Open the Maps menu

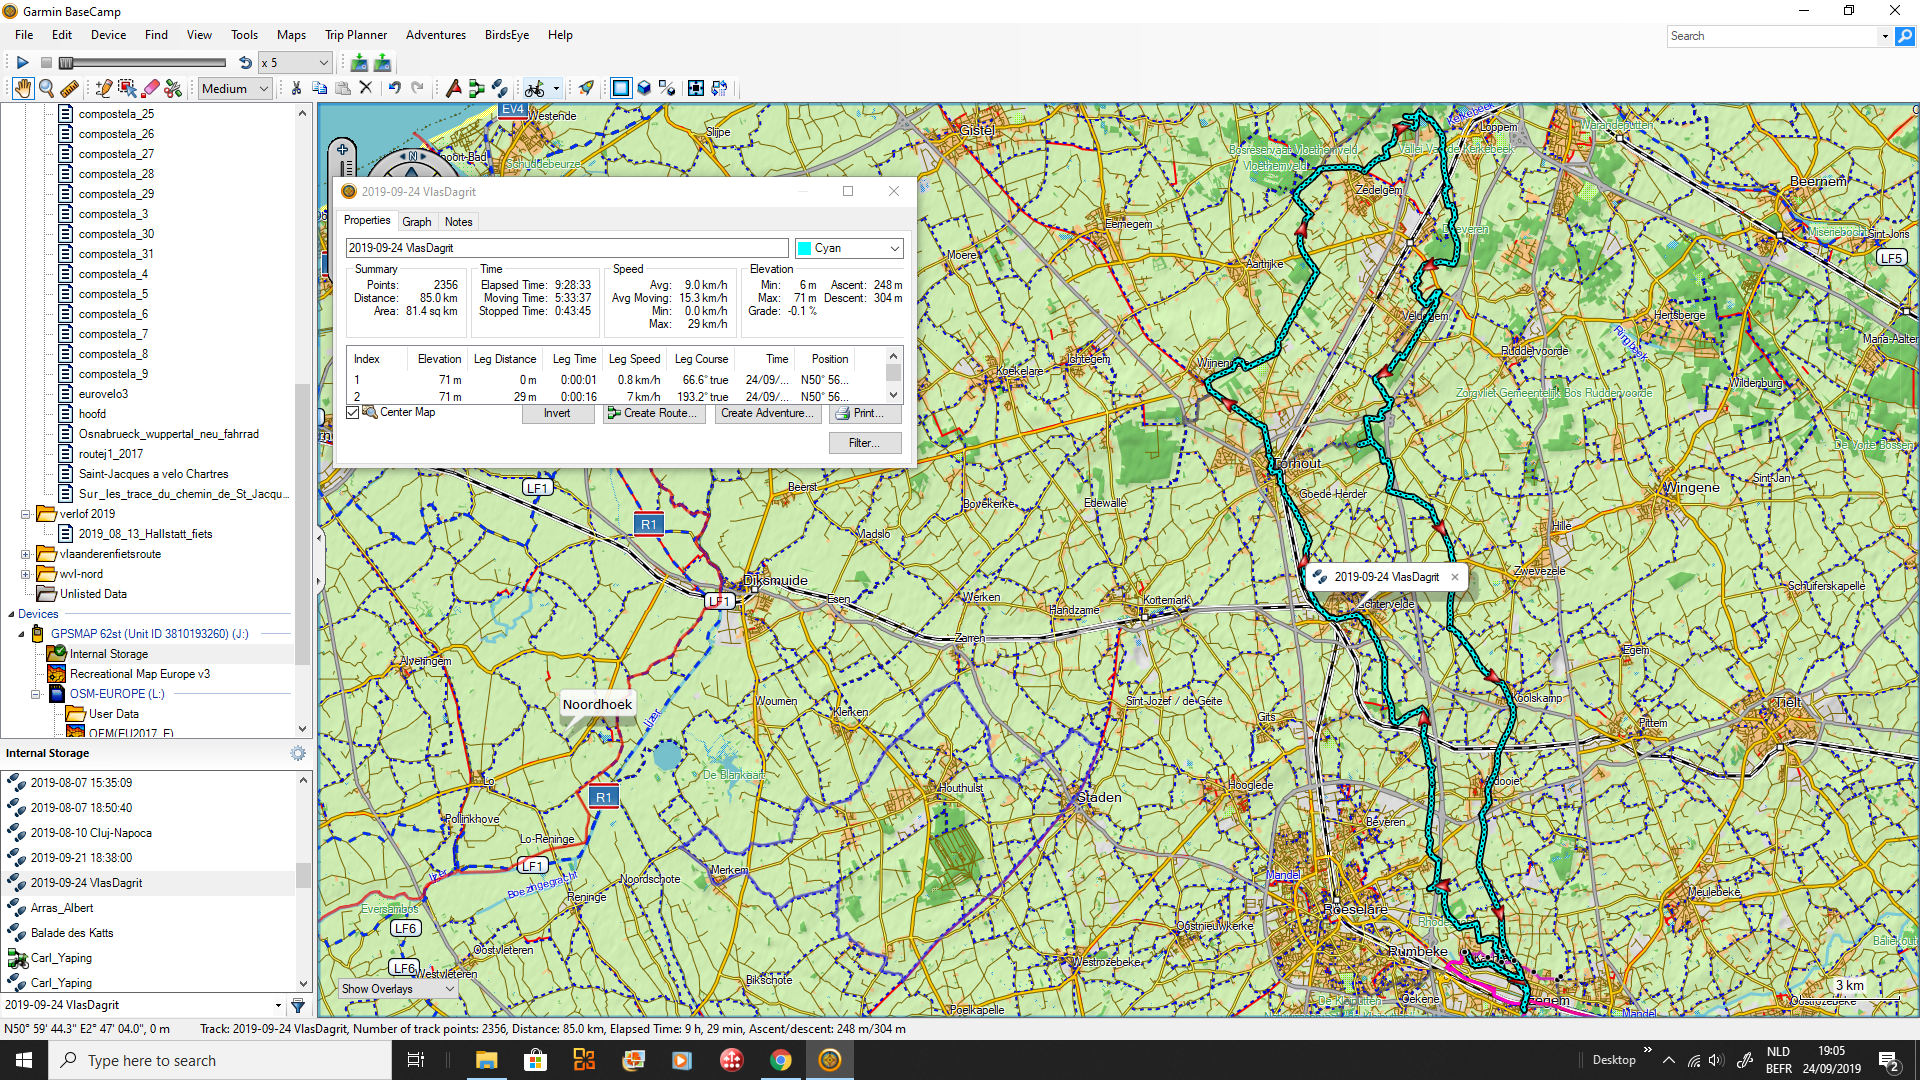point(291,35)
